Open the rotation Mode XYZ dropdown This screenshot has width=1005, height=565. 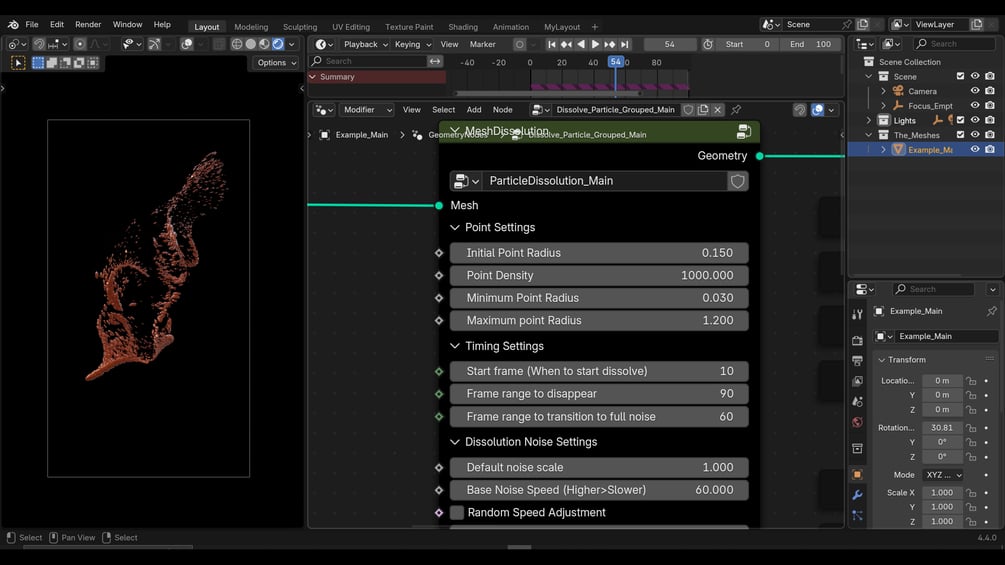coord(942,475)
